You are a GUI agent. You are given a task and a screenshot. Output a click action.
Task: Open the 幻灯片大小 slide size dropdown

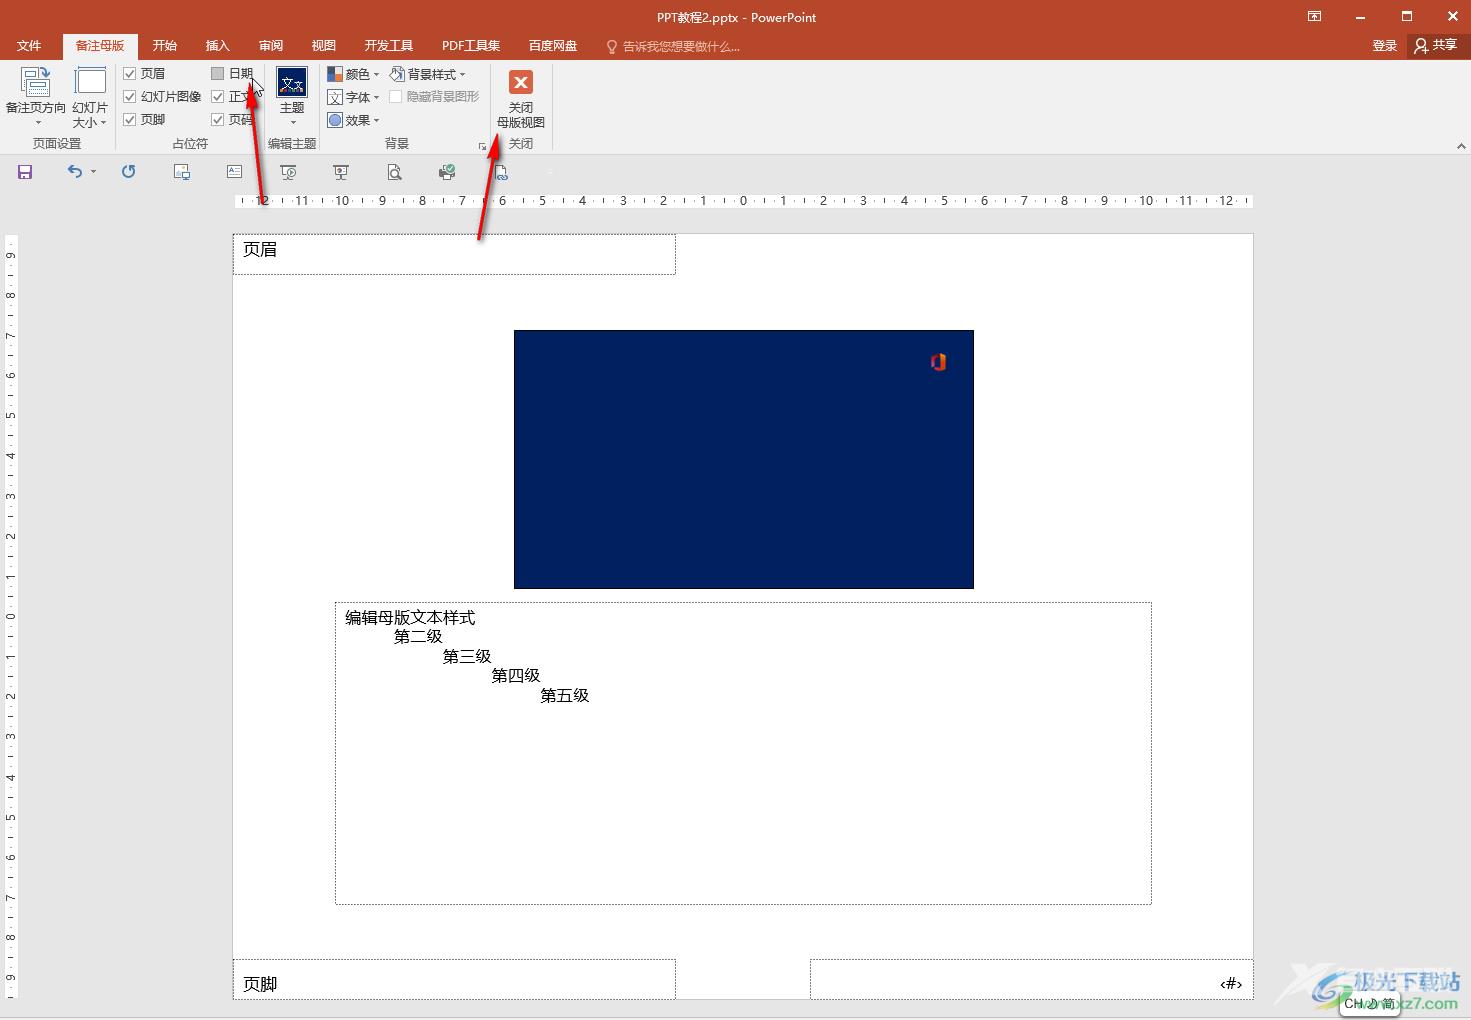click(90, 97)
